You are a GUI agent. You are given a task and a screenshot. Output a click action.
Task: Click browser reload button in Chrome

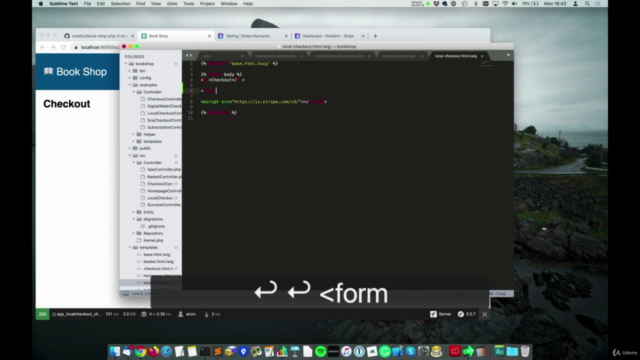[63, 47]
